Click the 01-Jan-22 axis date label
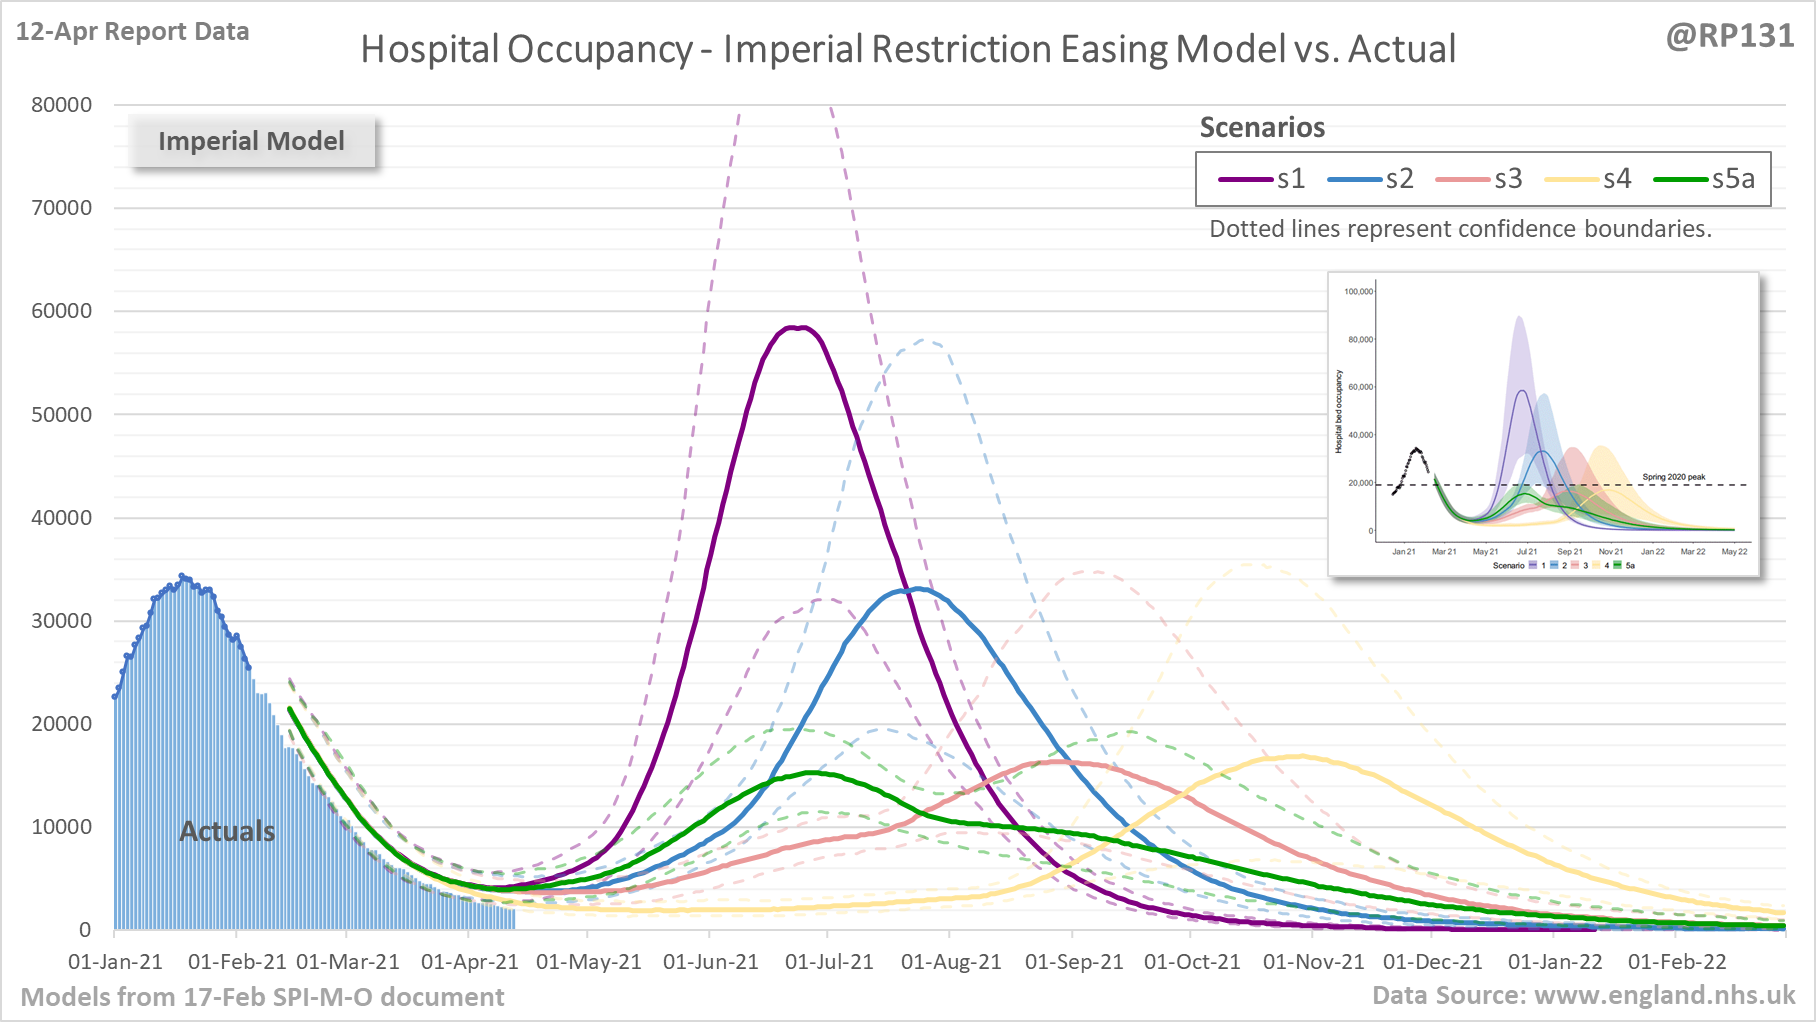Image resolution: width=1816 pixels, height=1022 pixels. 1555,962
